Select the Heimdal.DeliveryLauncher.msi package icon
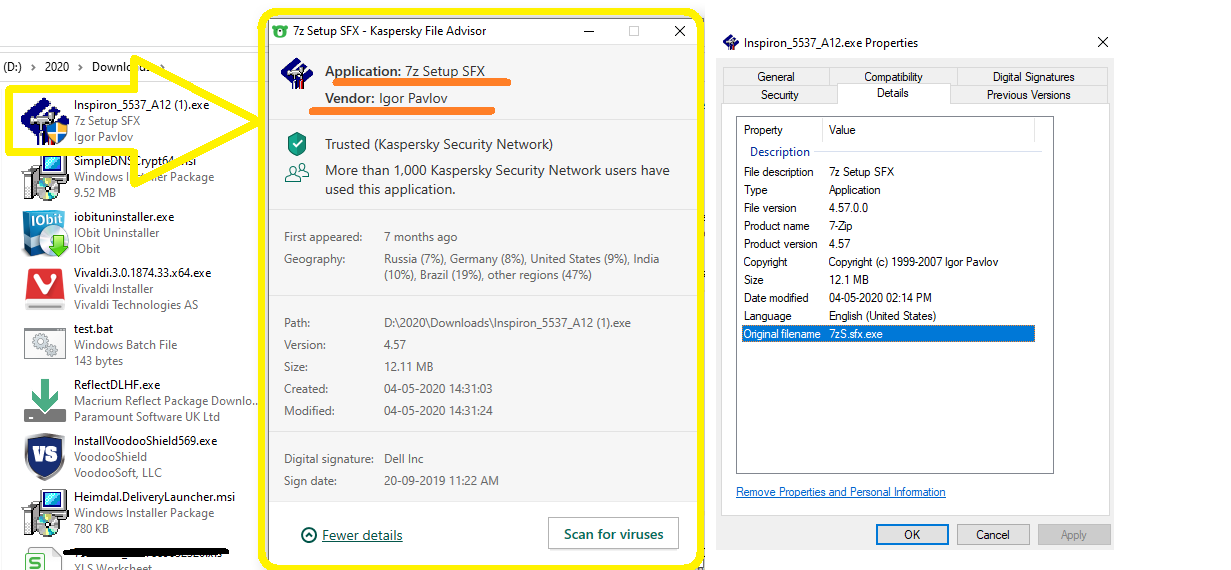 tap(45, 512)
